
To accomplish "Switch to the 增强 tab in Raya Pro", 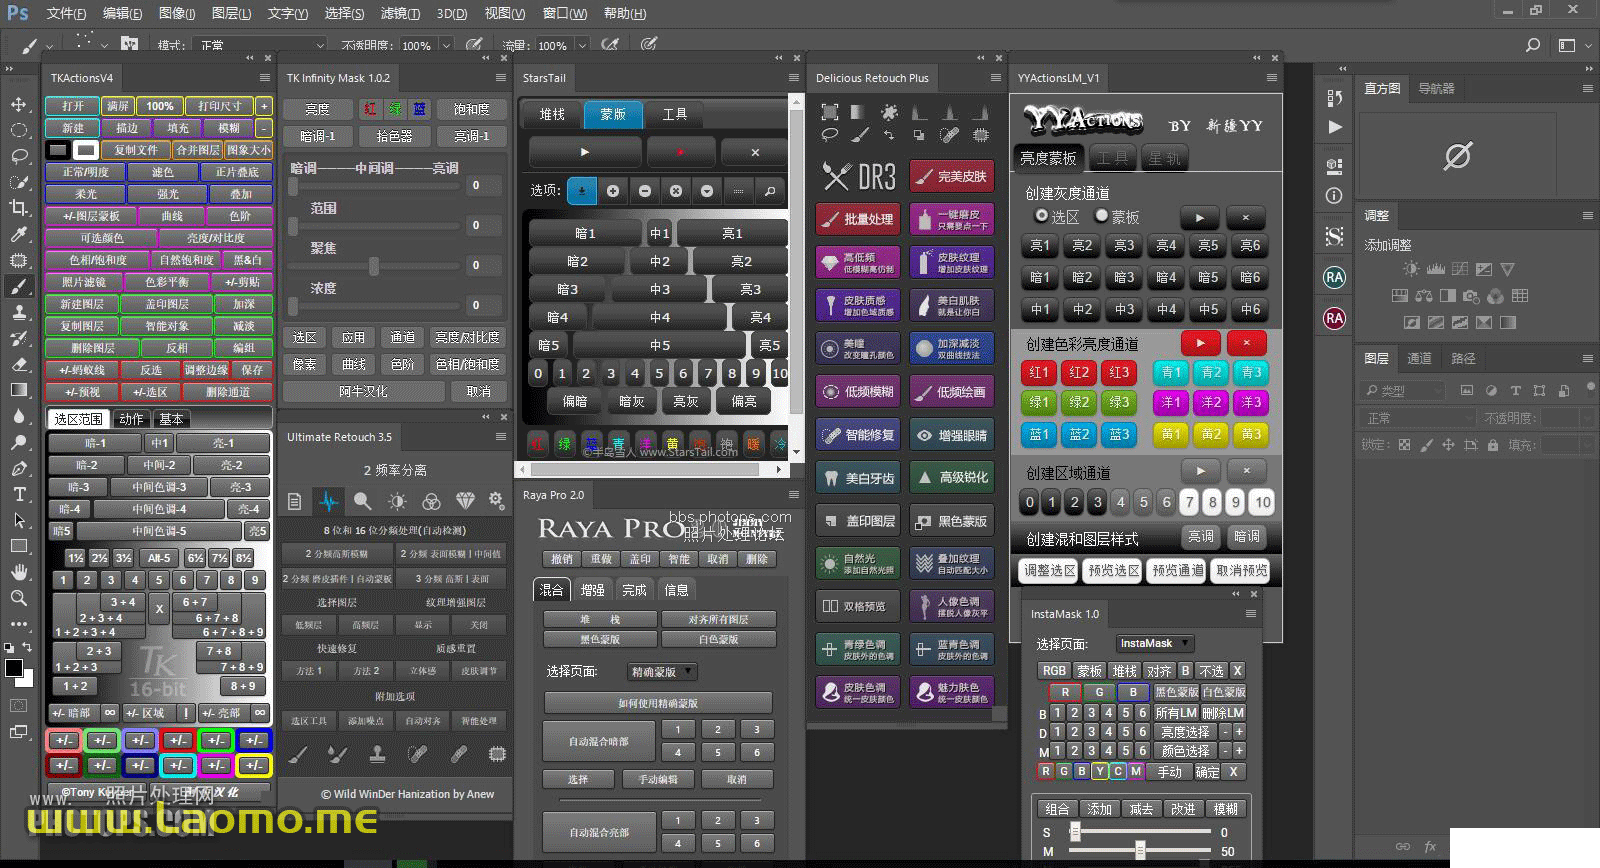I will pyautogui.click(x=593, y=590).
